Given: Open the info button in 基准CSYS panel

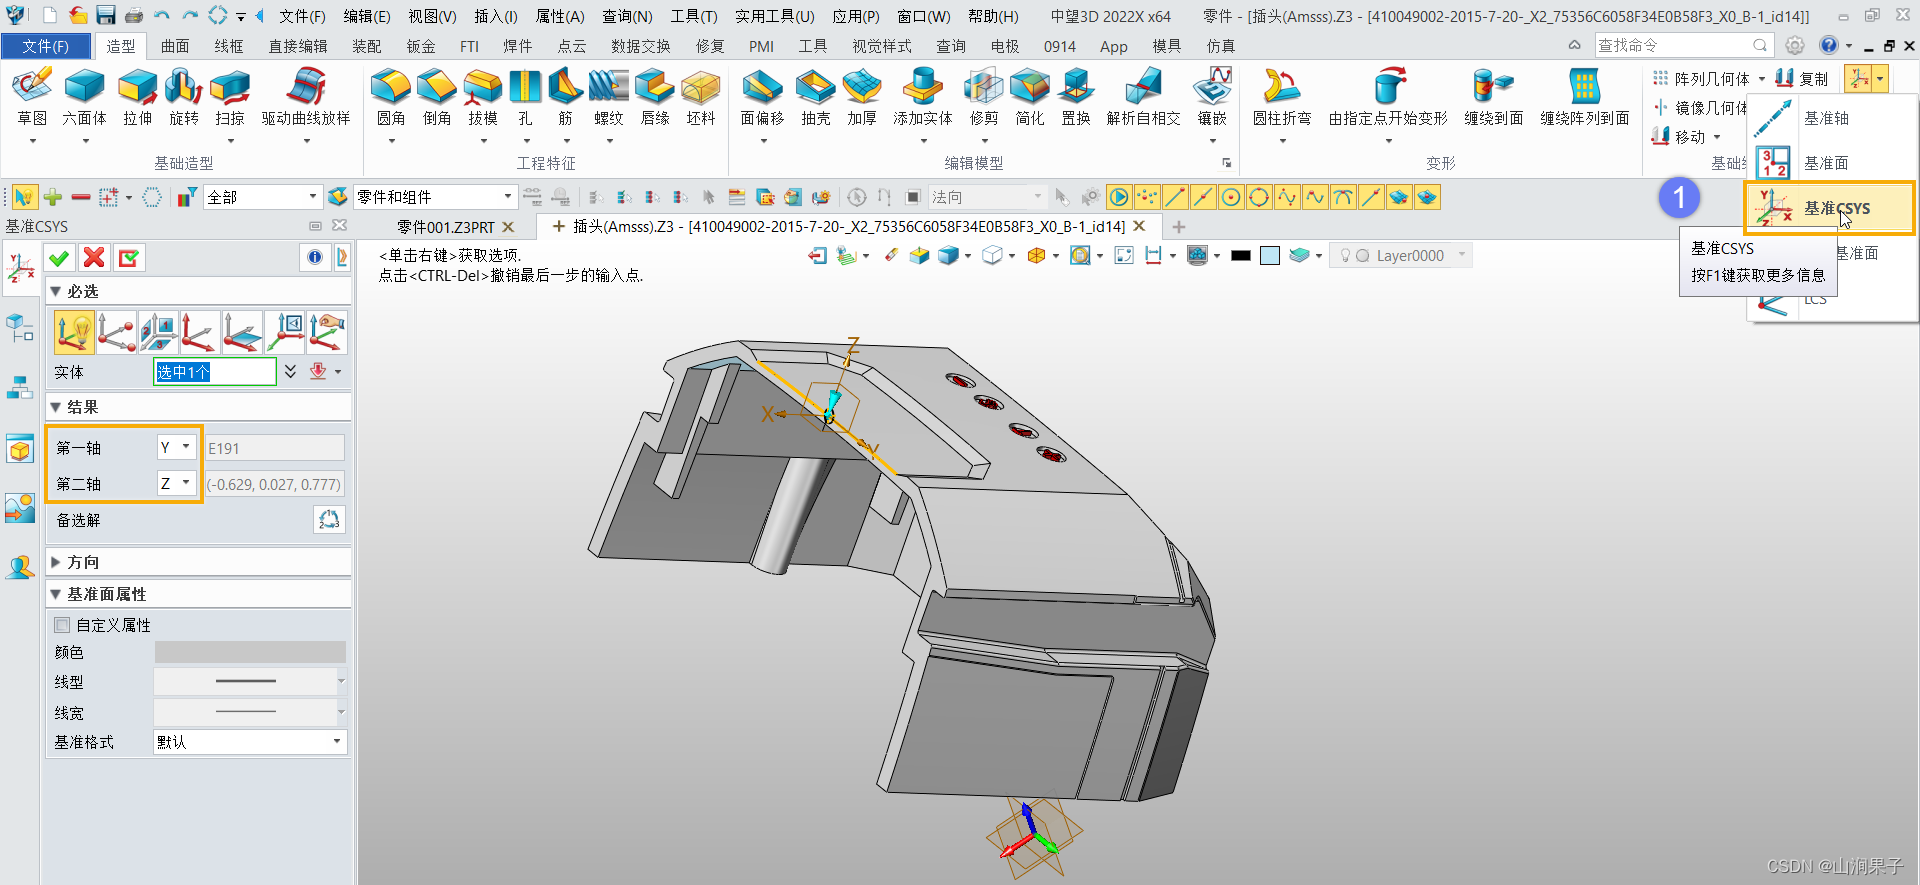Looking at the screenshot, I should coord(315,258).
